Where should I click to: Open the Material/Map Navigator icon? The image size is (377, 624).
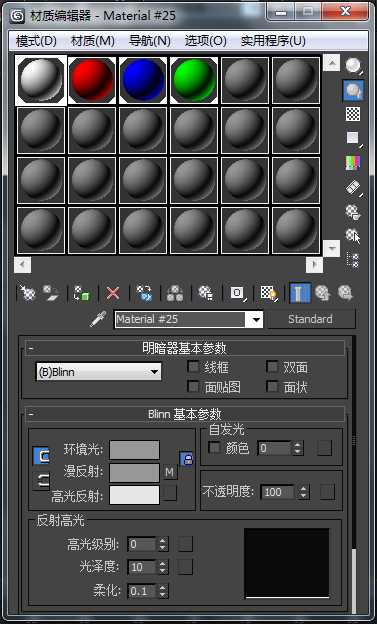point(353,260)
